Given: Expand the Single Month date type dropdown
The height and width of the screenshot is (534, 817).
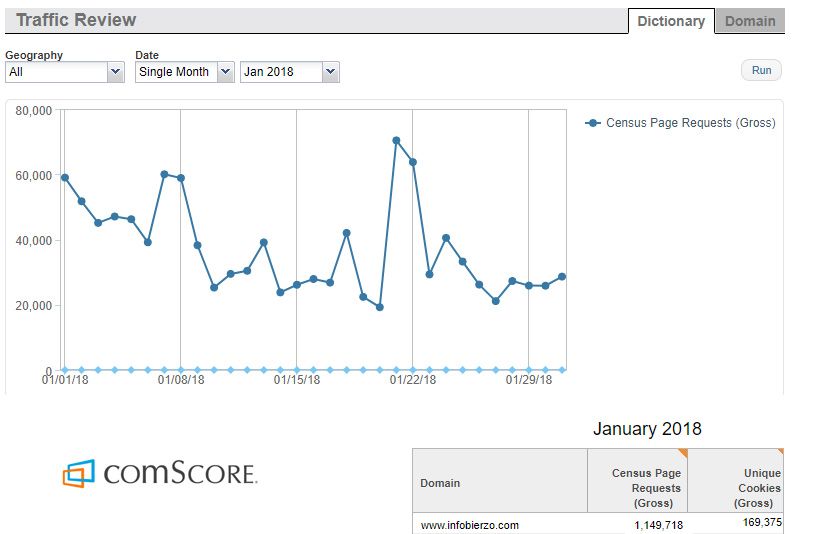Looking at the screenshot, I should (185, 72).
